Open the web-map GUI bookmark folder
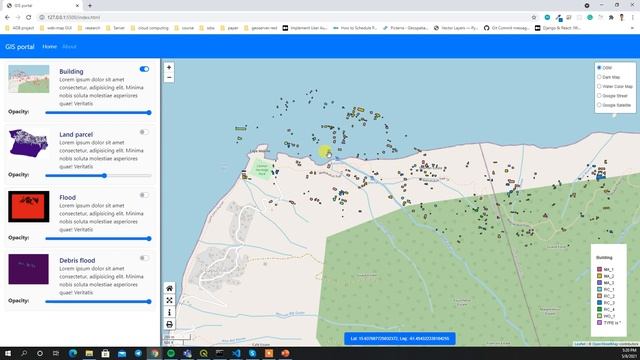Screen dimensions: 640x360 coord(56,28)
